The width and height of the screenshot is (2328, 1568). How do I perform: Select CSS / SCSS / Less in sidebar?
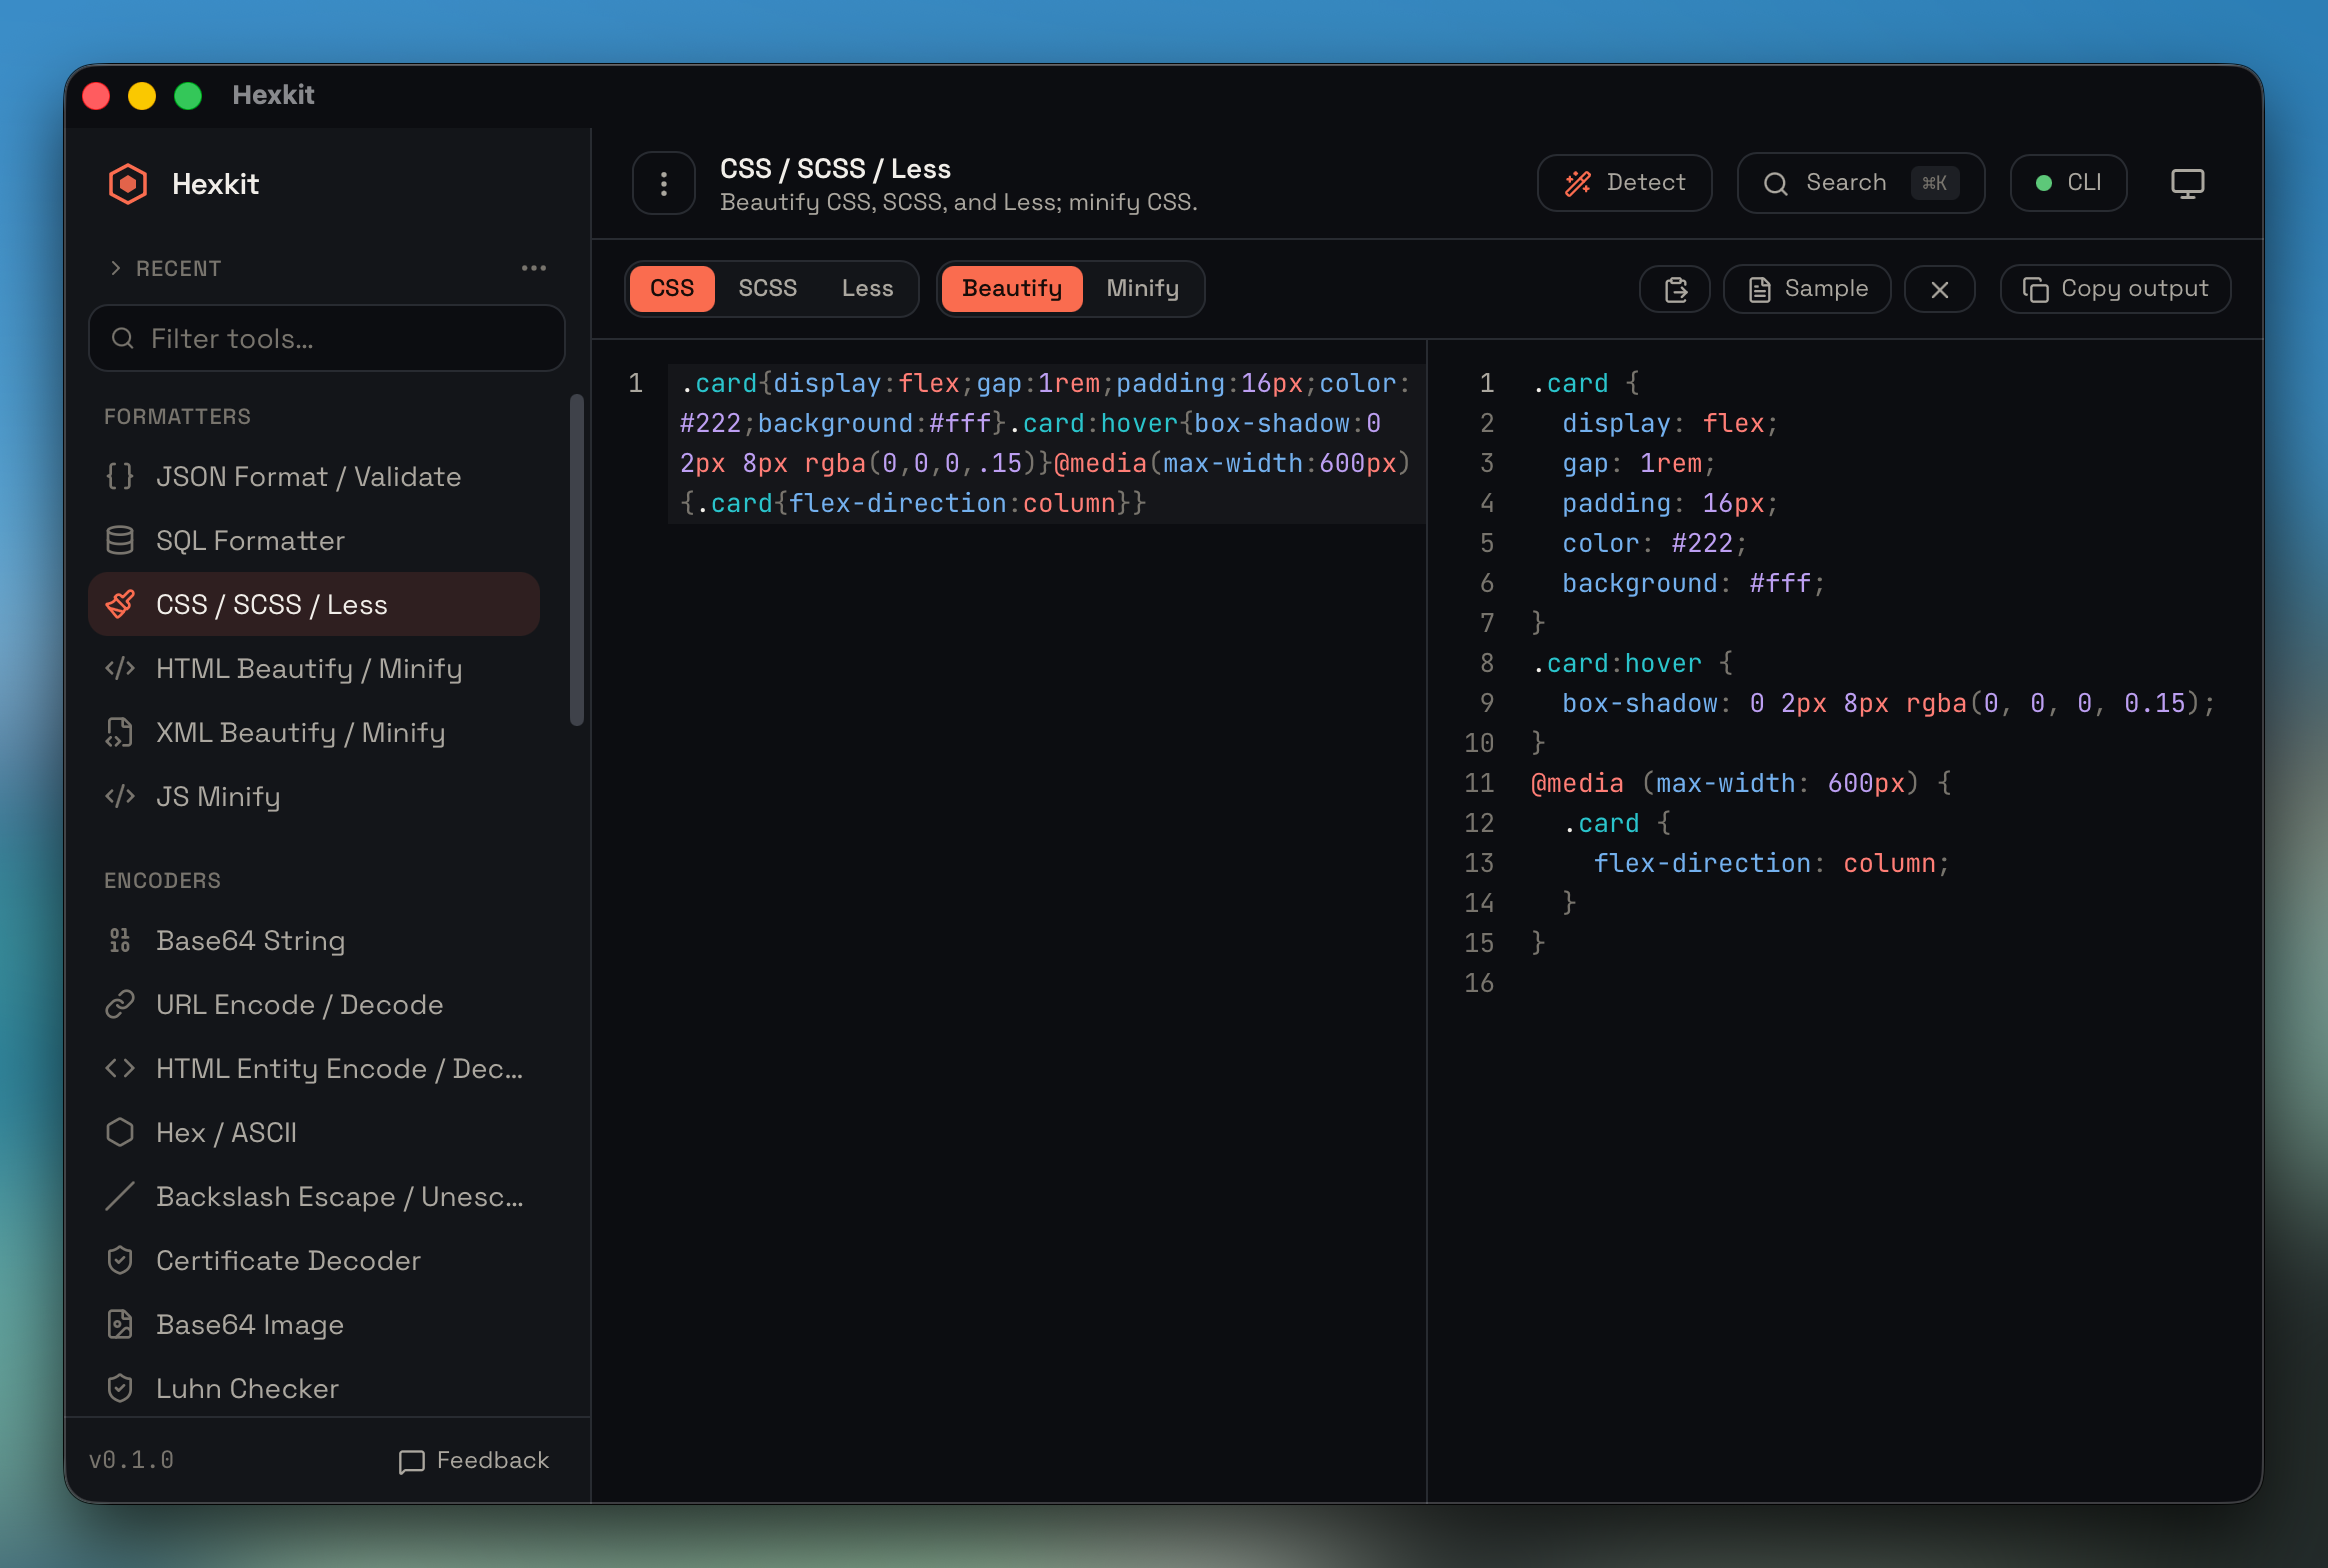click(x=314, y=605)
